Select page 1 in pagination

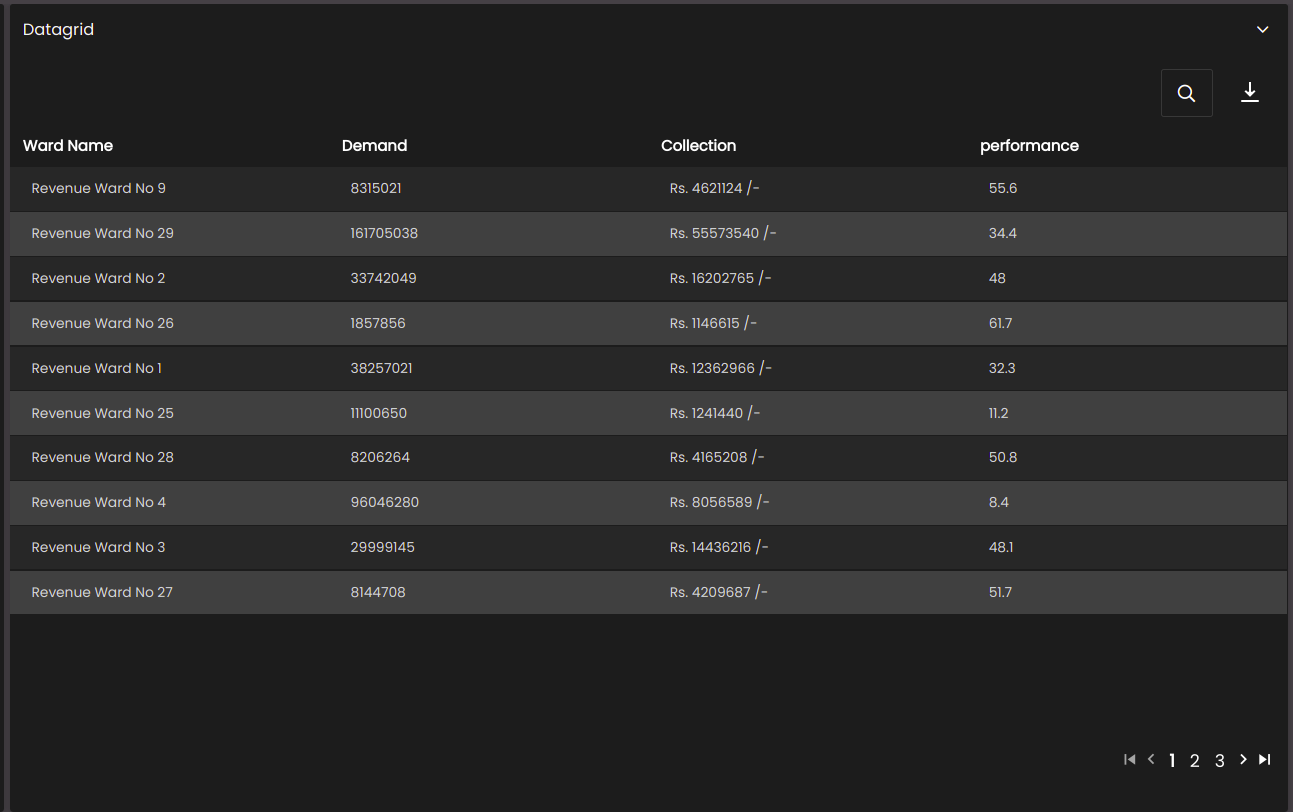point(1172,761)
